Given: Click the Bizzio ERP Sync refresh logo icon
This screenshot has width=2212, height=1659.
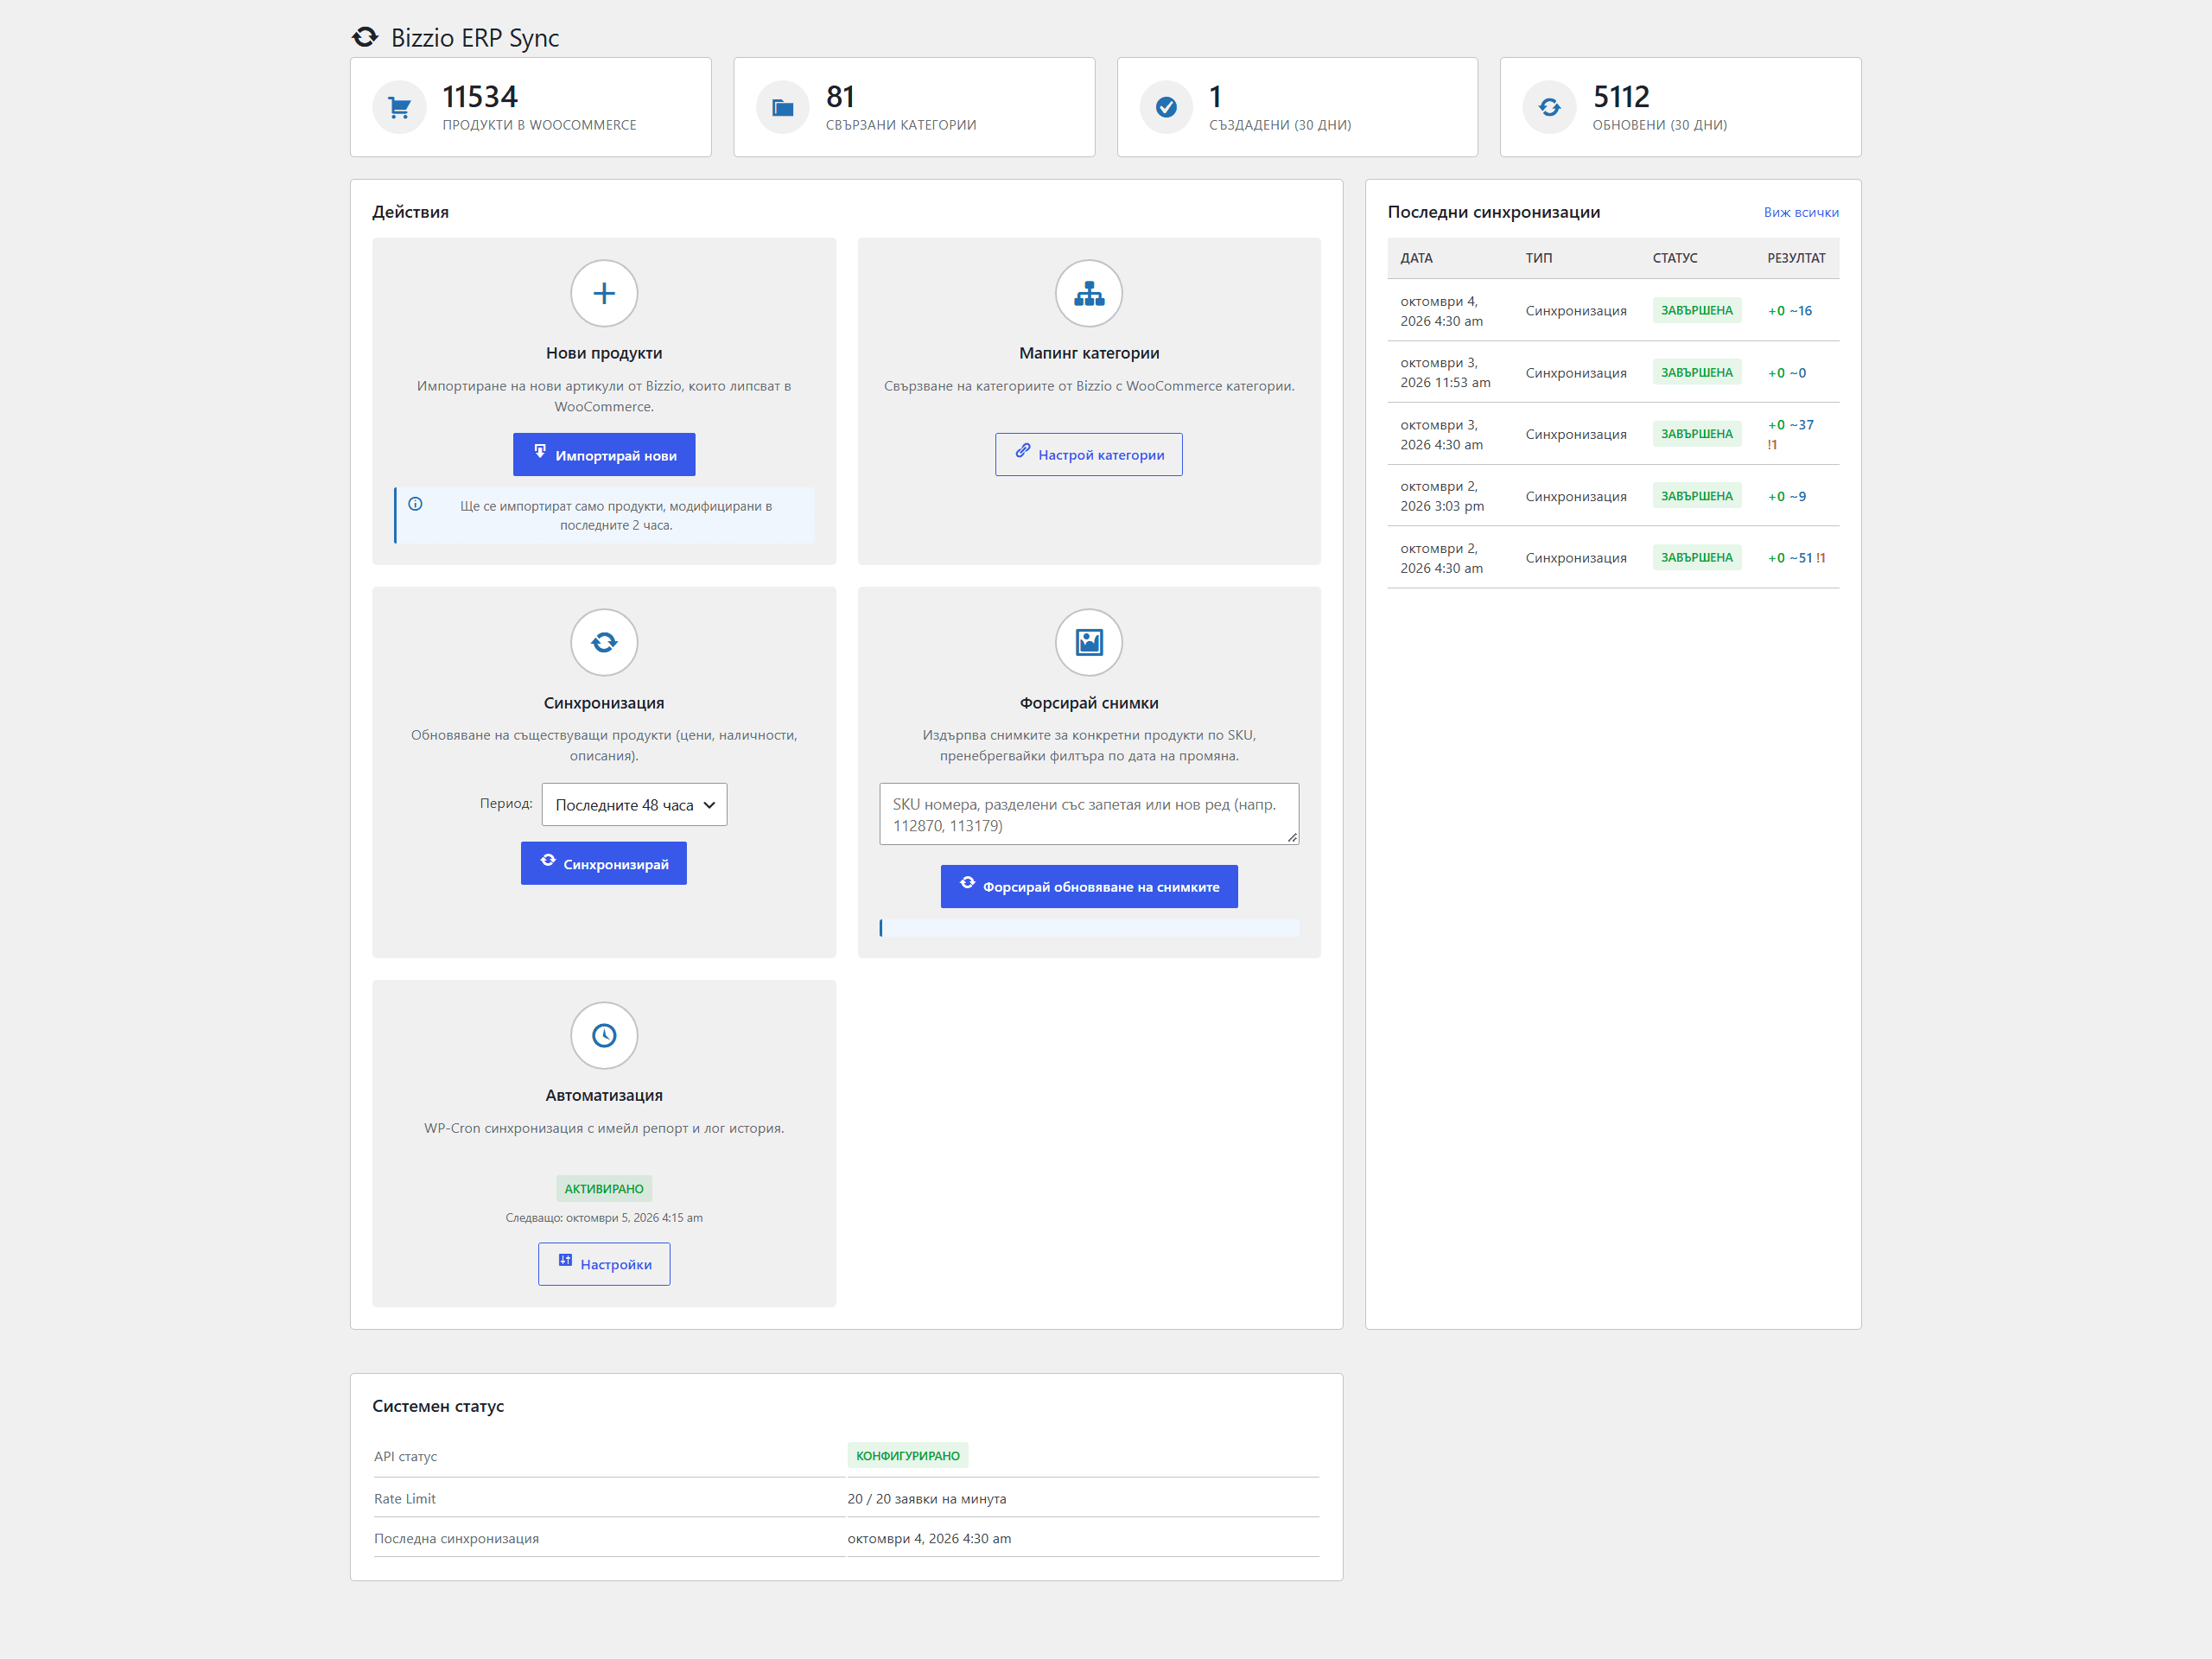Looking at the screenshot, I should [365, 37].
